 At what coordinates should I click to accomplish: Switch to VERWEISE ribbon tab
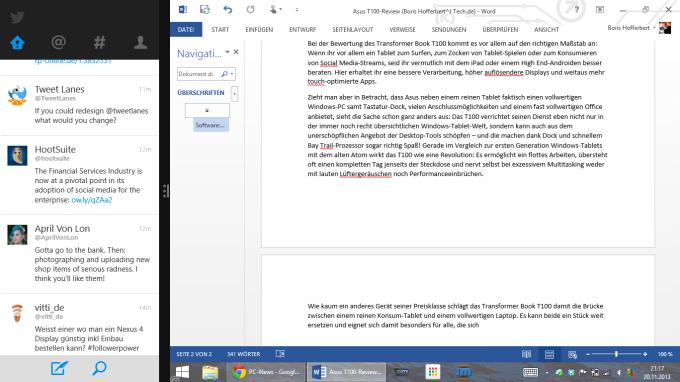tap(402, 29)
